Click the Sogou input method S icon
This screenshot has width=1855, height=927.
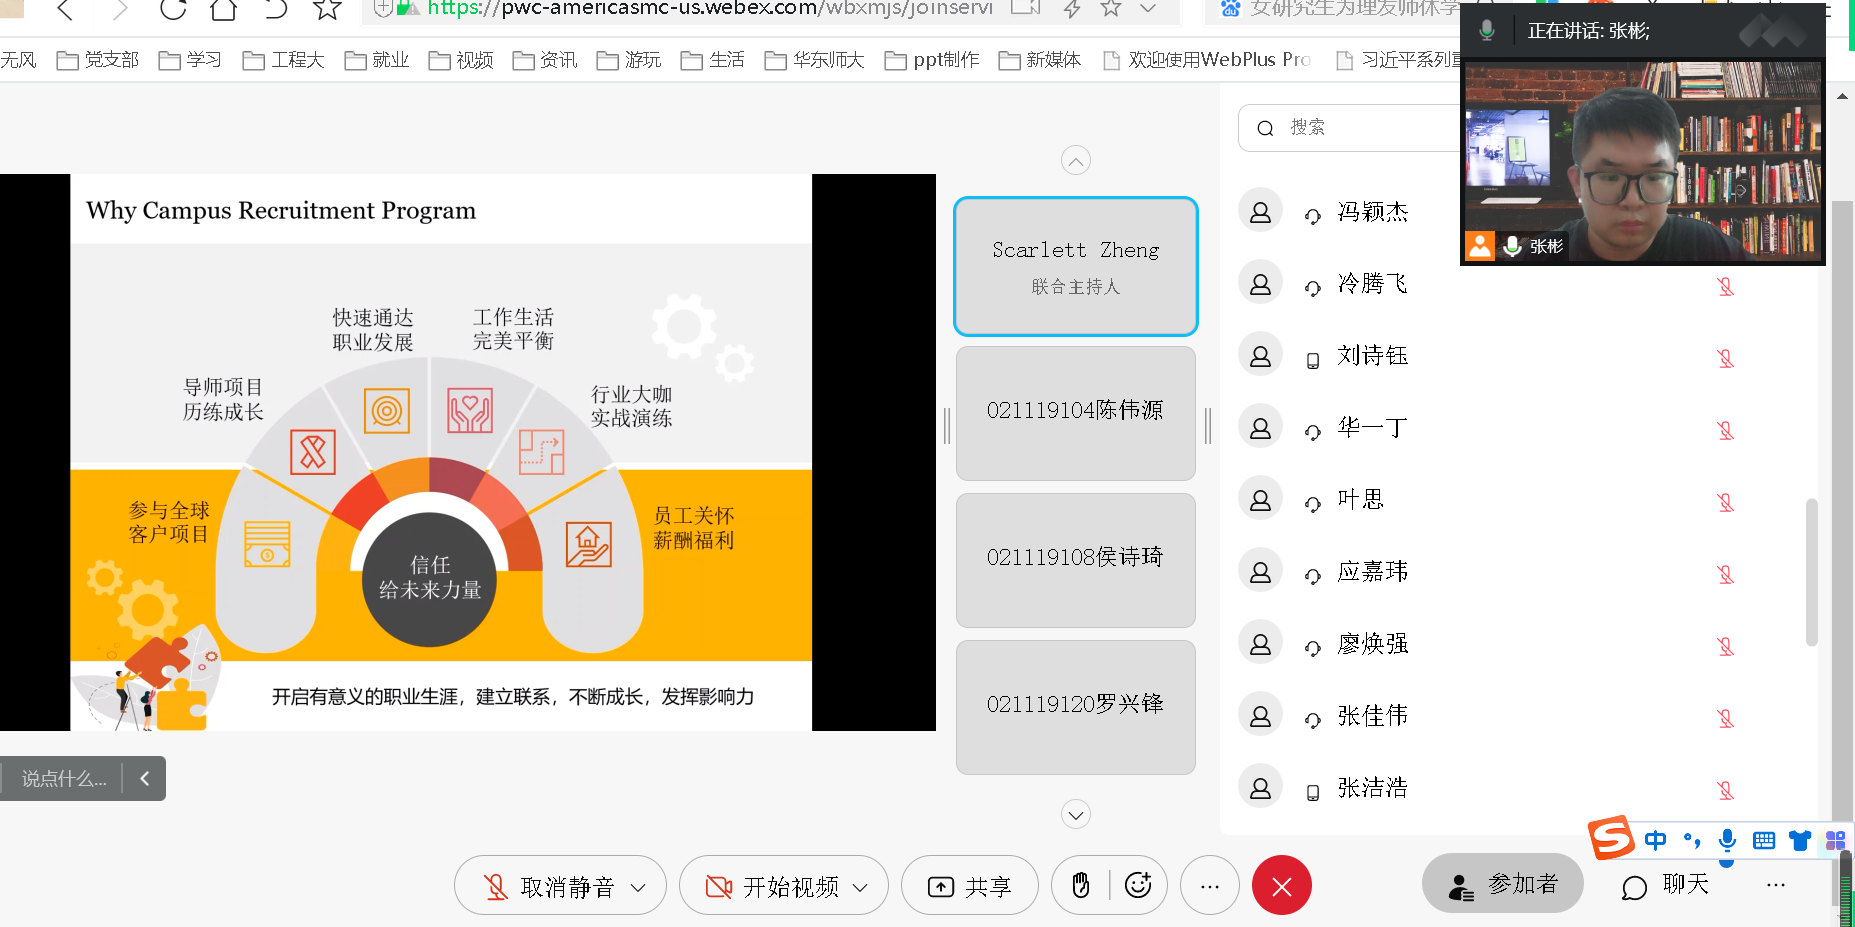[x=1611, y=838]
